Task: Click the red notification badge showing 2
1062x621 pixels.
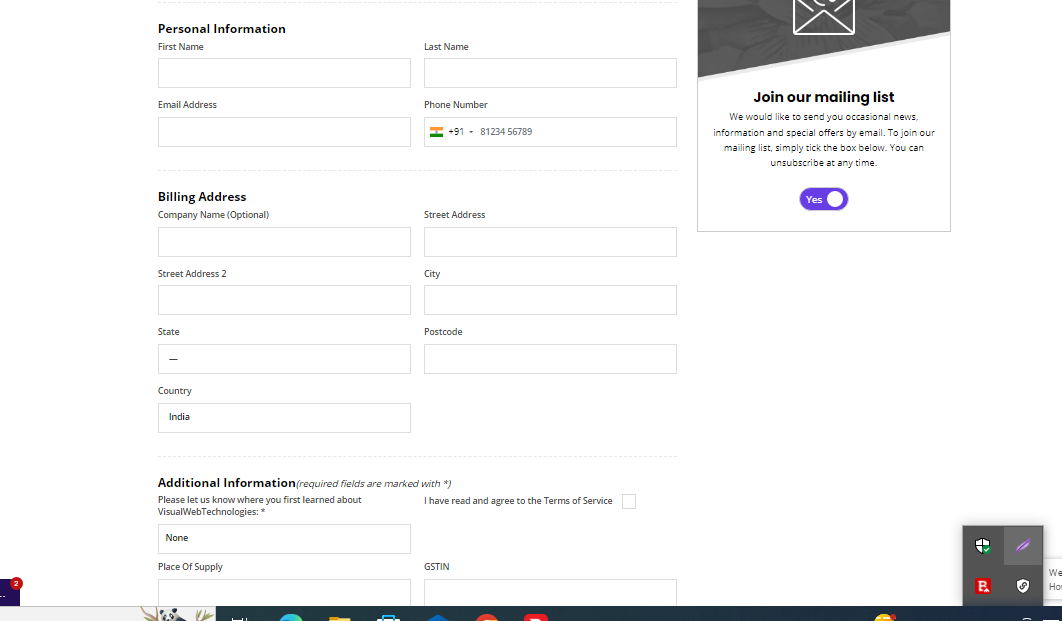Action: pos(15,582)
